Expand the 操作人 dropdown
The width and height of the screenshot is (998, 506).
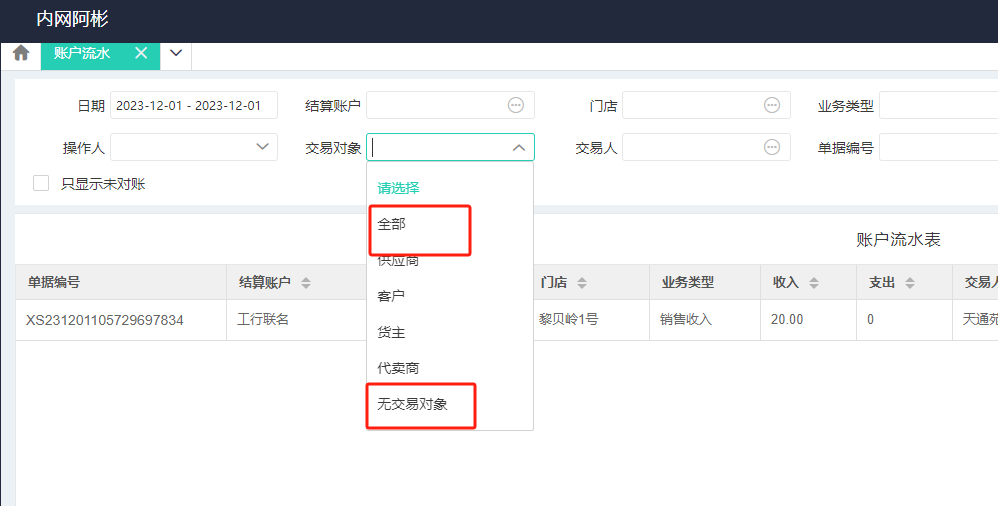coord(264,147)
